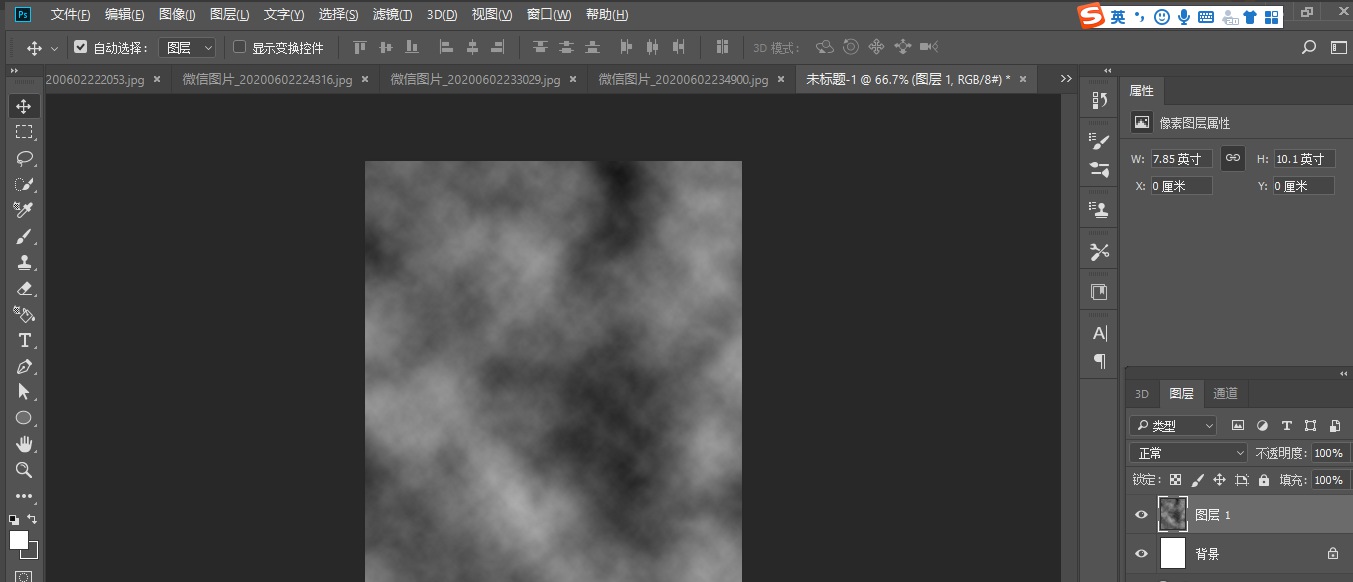Enable the 显示变换控件 checkbox
The width and height of the screenshot is (1353, 582).
[238, 46]
